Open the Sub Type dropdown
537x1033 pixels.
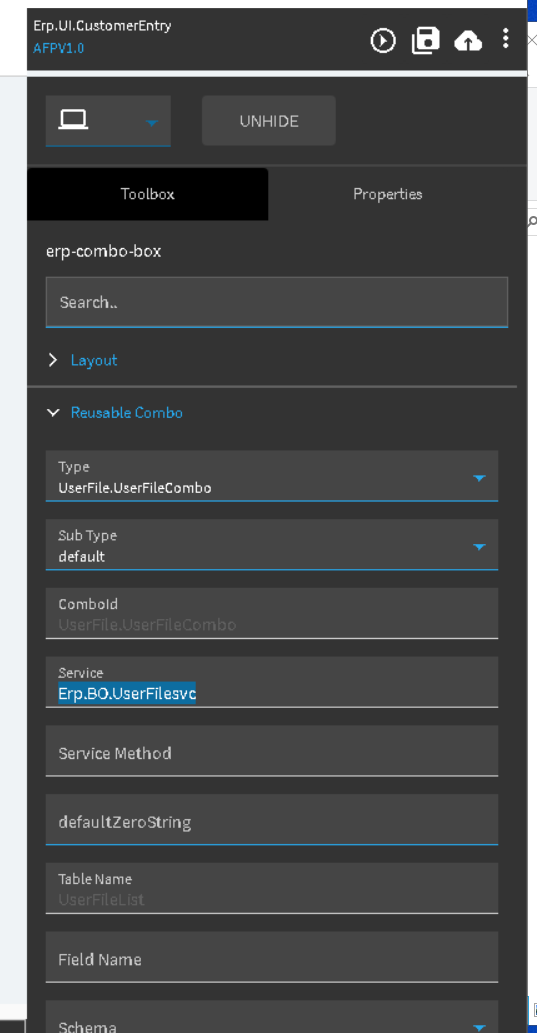coord(271,545)
